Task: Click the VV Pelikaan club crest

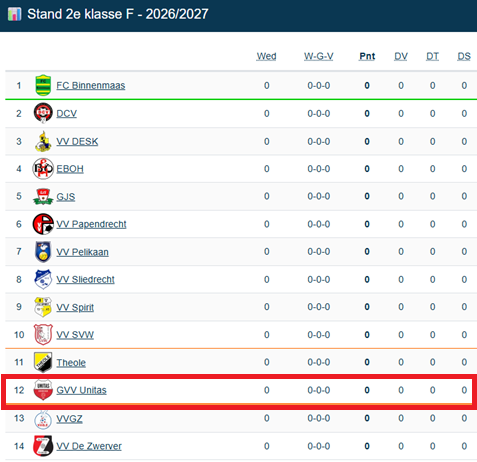Action: click(x=43, y=252)
